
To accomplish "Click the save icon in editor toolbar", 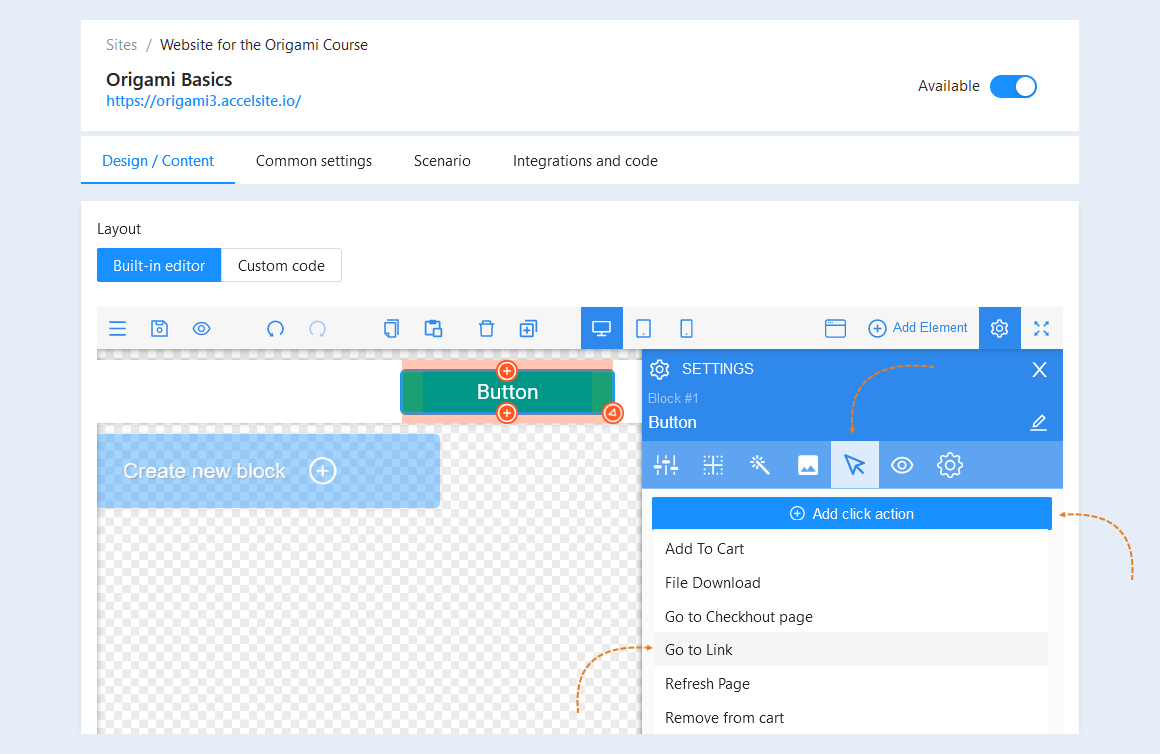I will click(159, 329).
